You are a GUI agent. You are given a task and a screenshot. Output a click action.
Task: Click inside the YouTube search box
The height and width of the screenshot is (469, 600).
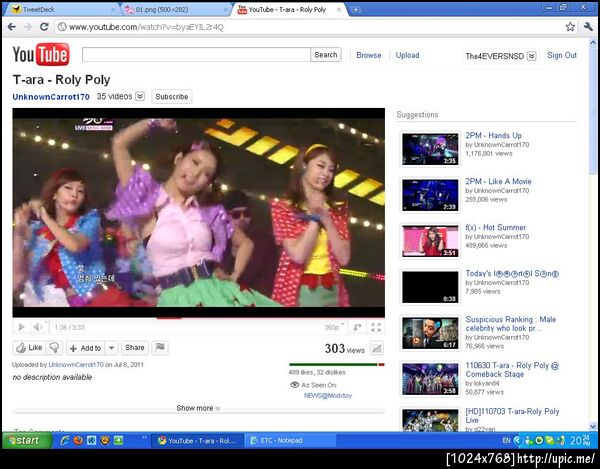(196, 55)
